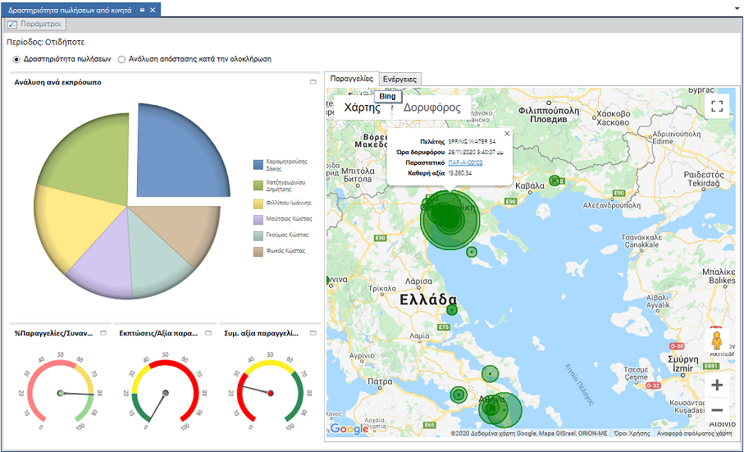
Task: Collapse the Συμ. αξία παραγγελί gauge panel
Action: click(x=313, y=333)
